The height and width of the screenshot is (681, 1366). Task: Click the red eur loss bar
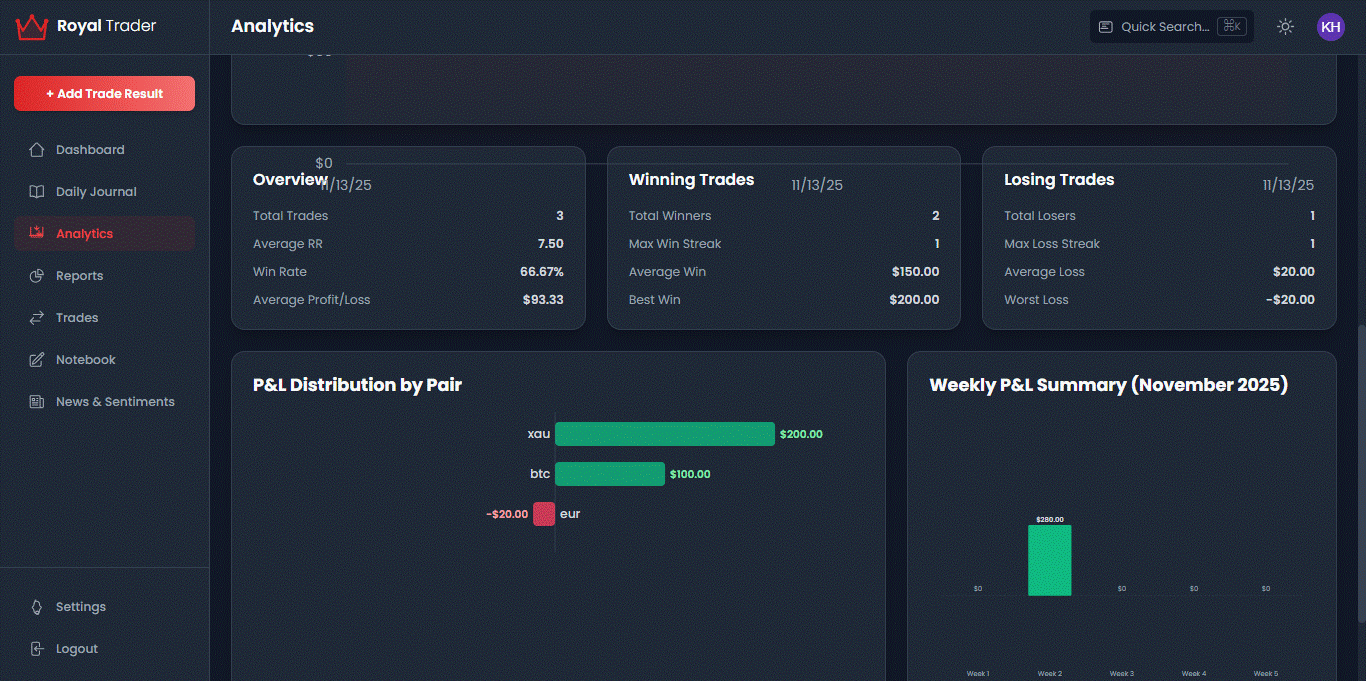pyautogui.click(x=543, y=513)
